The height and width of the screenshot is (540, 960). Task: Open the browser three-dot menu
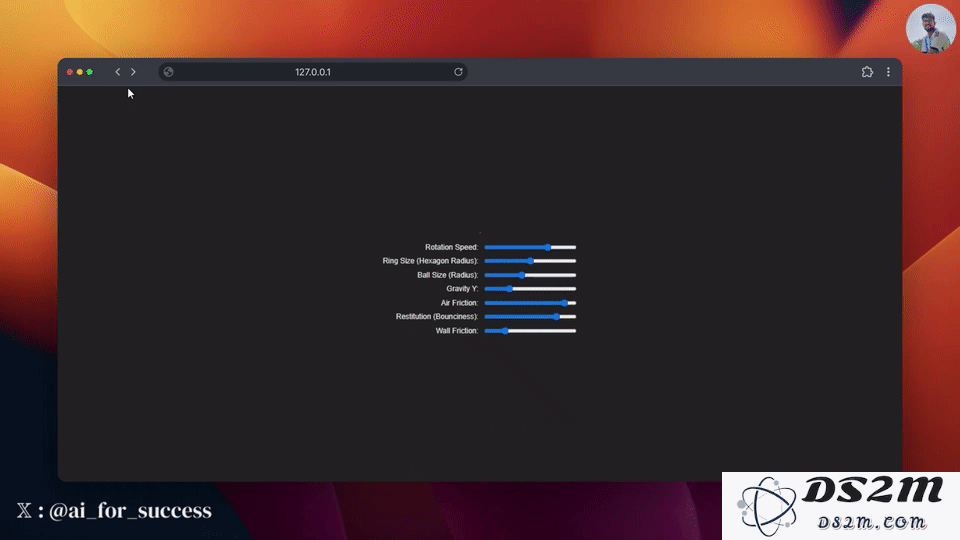(888, 72)
